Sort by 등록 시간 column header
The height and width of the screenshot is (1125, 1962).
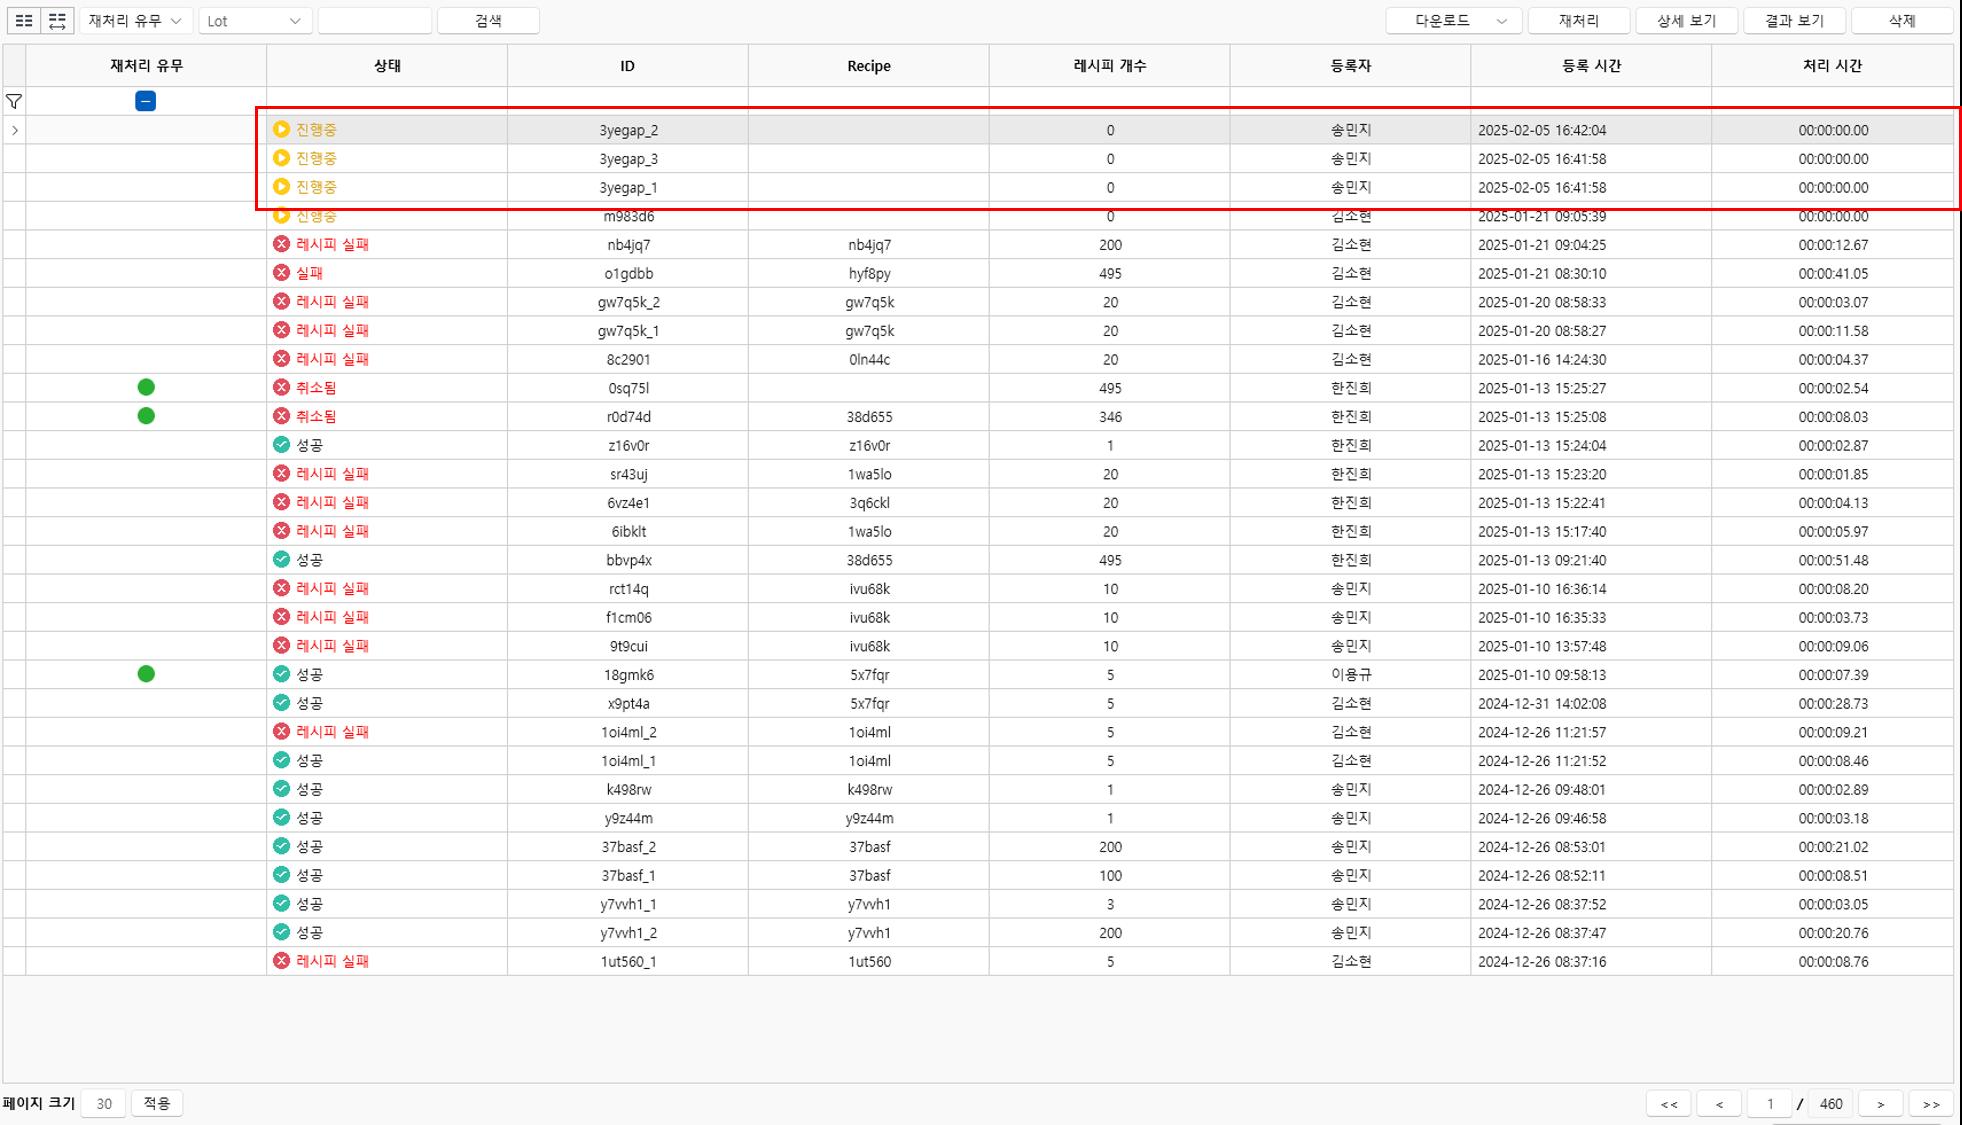[x=1590, y=66]
